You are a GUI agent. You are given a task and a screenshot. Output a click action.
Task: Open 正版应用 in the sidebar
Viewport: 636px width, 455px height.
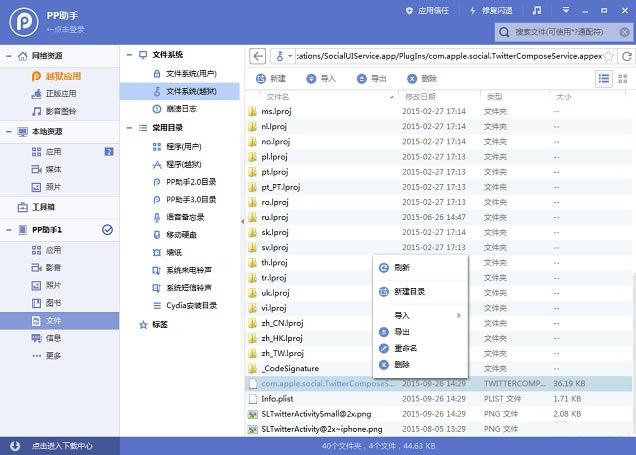tap(54, 94)
